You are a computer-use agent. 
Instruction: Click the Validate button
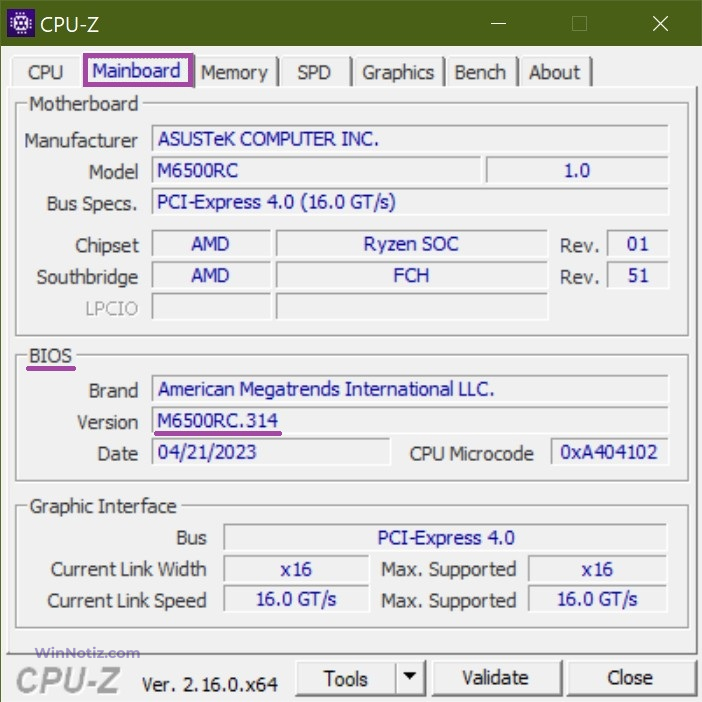494,678
